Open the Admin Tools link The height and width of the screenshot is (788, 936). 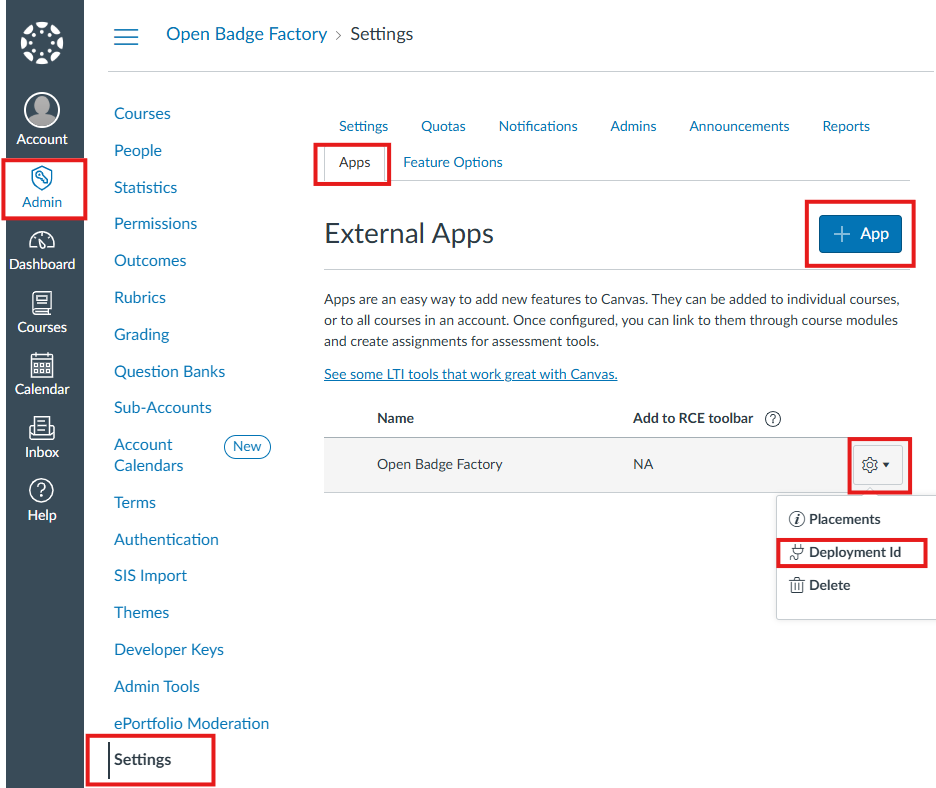156,687
